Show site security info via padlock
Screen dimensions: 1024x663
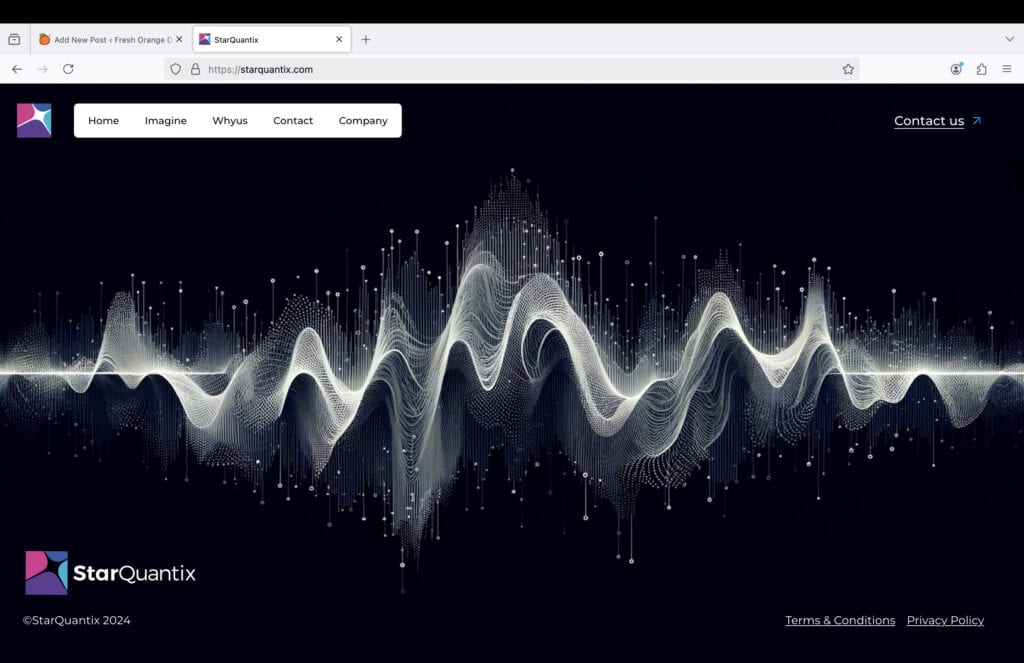click(195, 69)
